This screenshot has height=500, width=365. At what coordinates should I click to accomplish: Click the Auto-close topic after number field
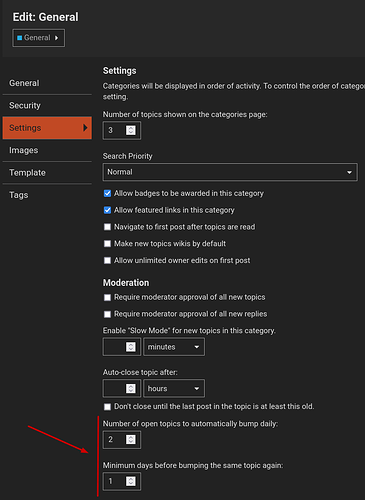[x=122, y=388]
